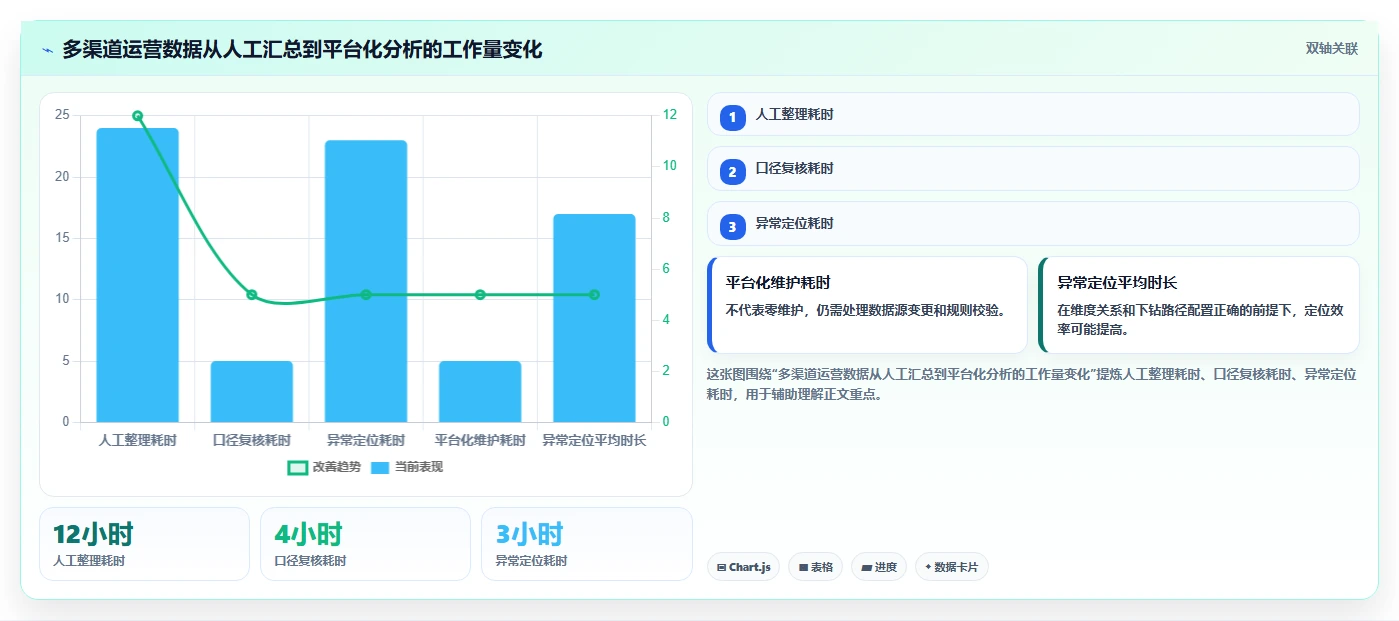Screen dimensions: 1399x621
Task: Click the green 改善趋势 legend swatch
Action: 297,467
